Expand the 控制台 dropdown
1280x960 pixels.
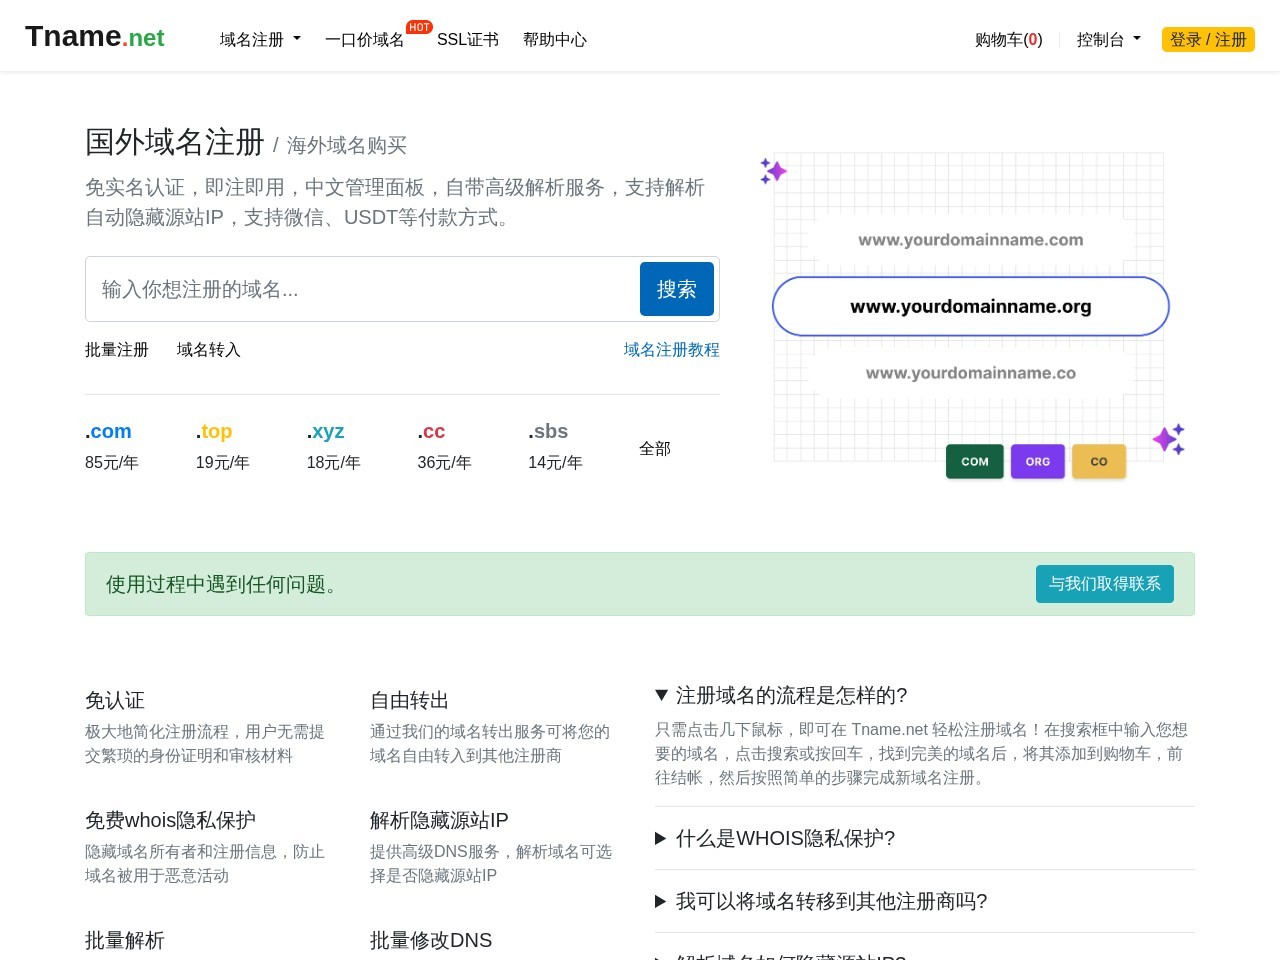point(1108,40)
